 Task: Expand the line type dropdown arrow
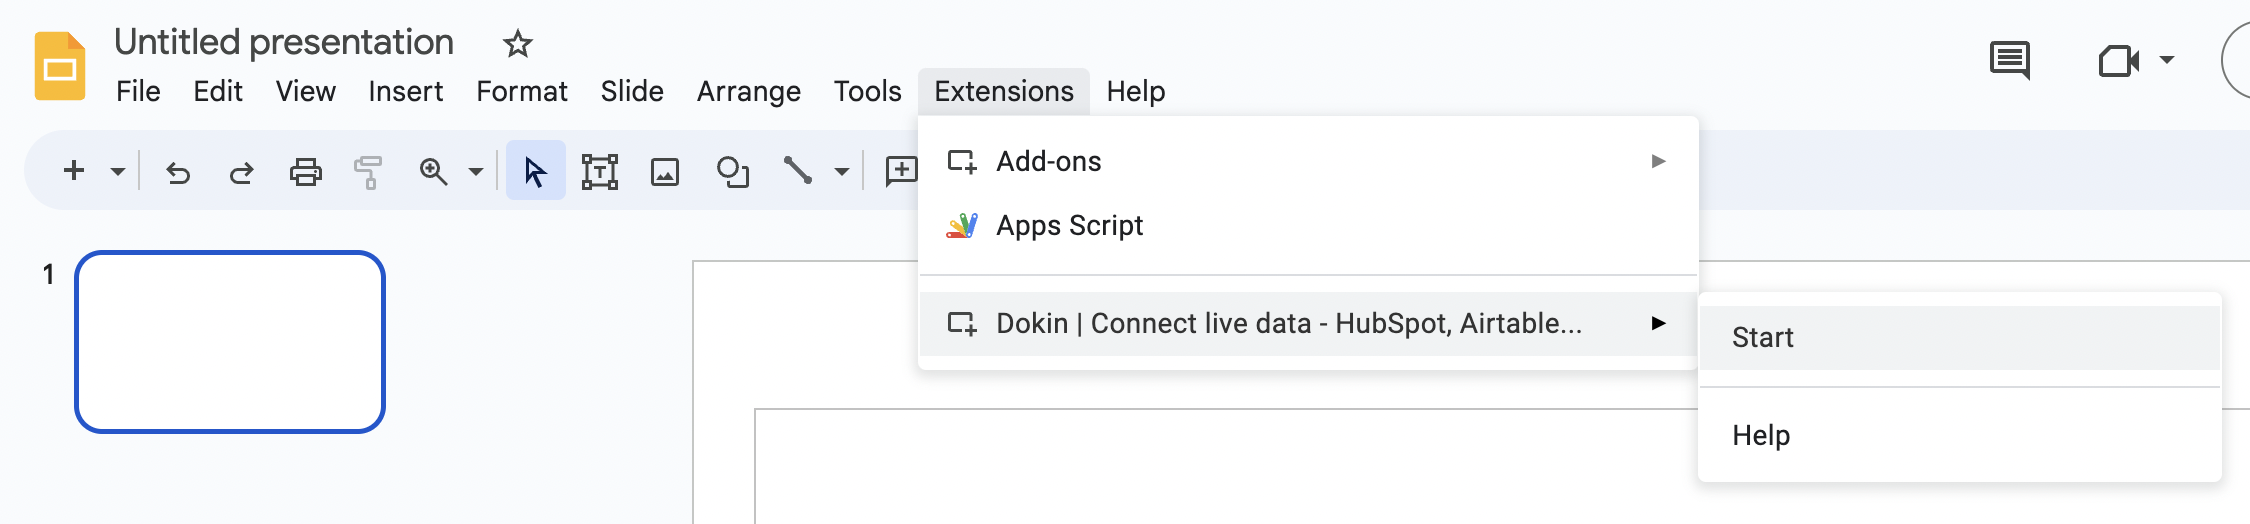tap(842, 172)
